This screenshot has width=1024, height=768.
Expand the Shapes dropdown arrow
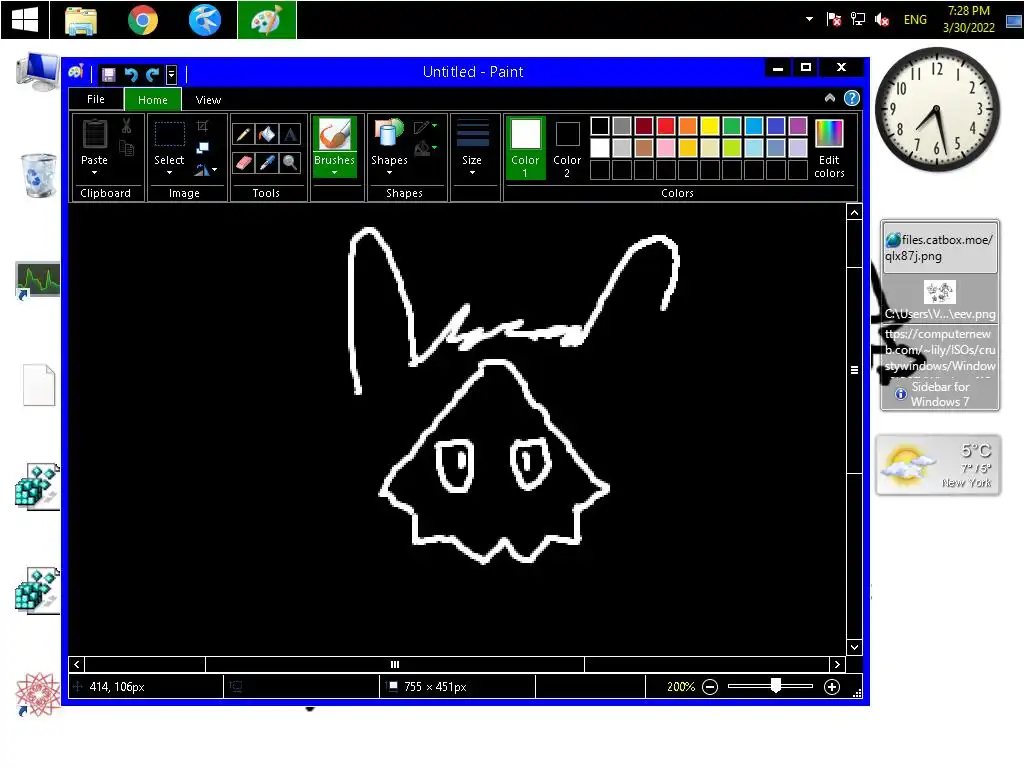[x=389, y=172]
